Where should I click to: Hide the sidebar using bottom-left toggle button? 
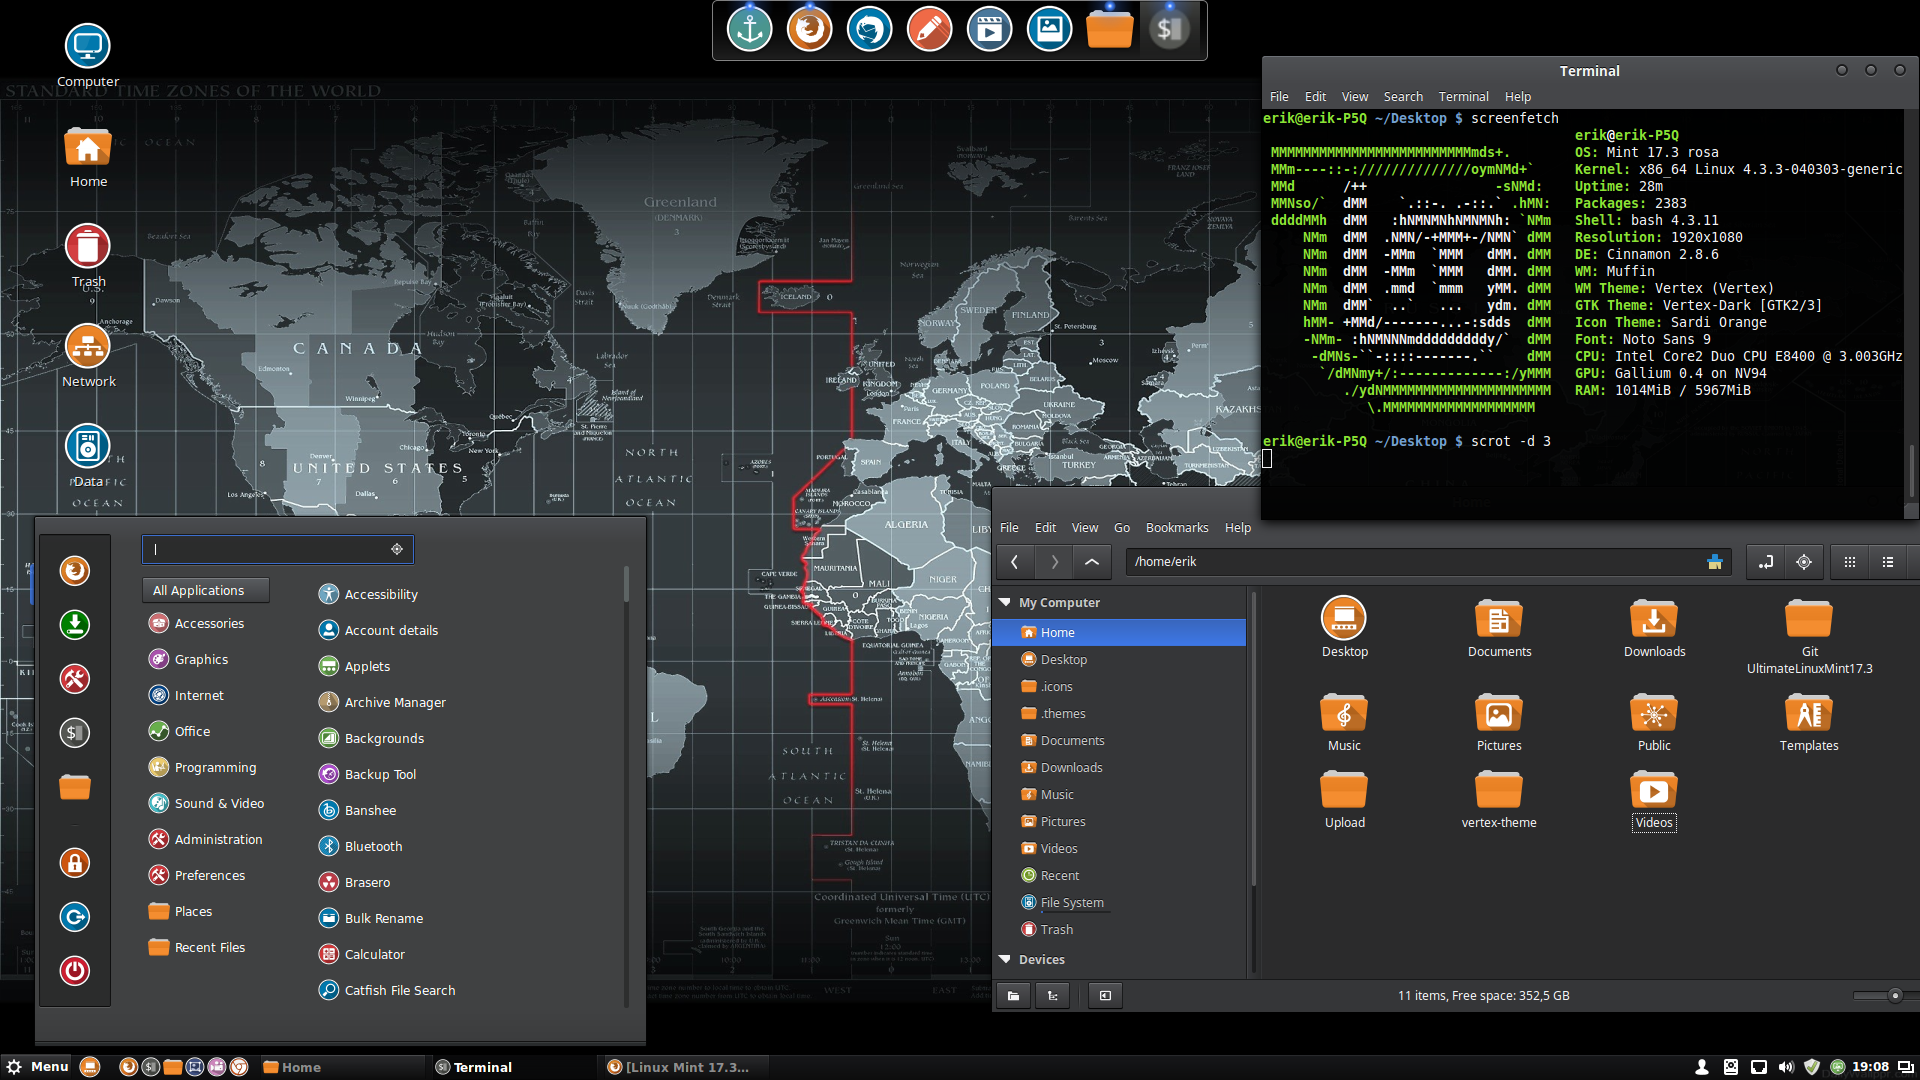click(x=1105, y=995)
